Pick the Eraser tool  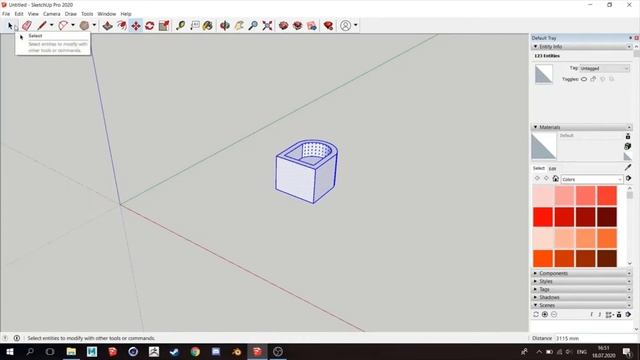(27, 26)
